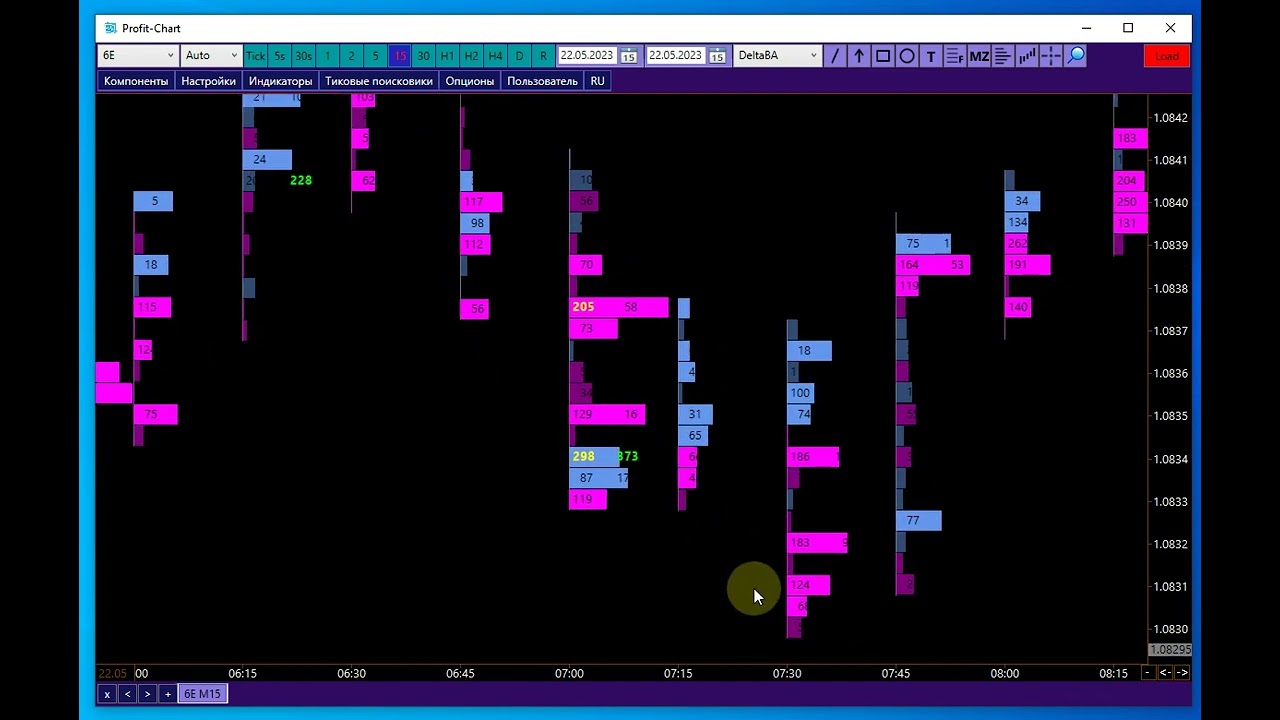This screenshot has height=720, width=1280.
Task: Switch to the H1 timeframe
Action: 447,56
